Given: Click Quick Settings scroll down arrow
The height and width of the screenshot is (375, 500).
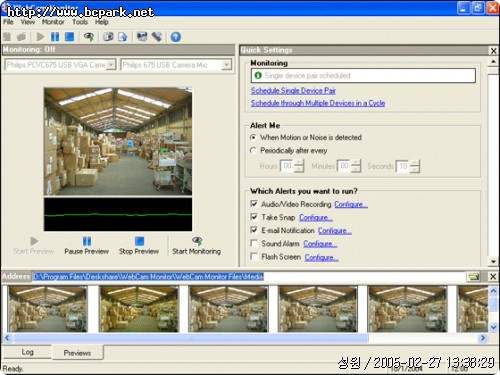Looking at the screenshot, I should click(493, 262).
